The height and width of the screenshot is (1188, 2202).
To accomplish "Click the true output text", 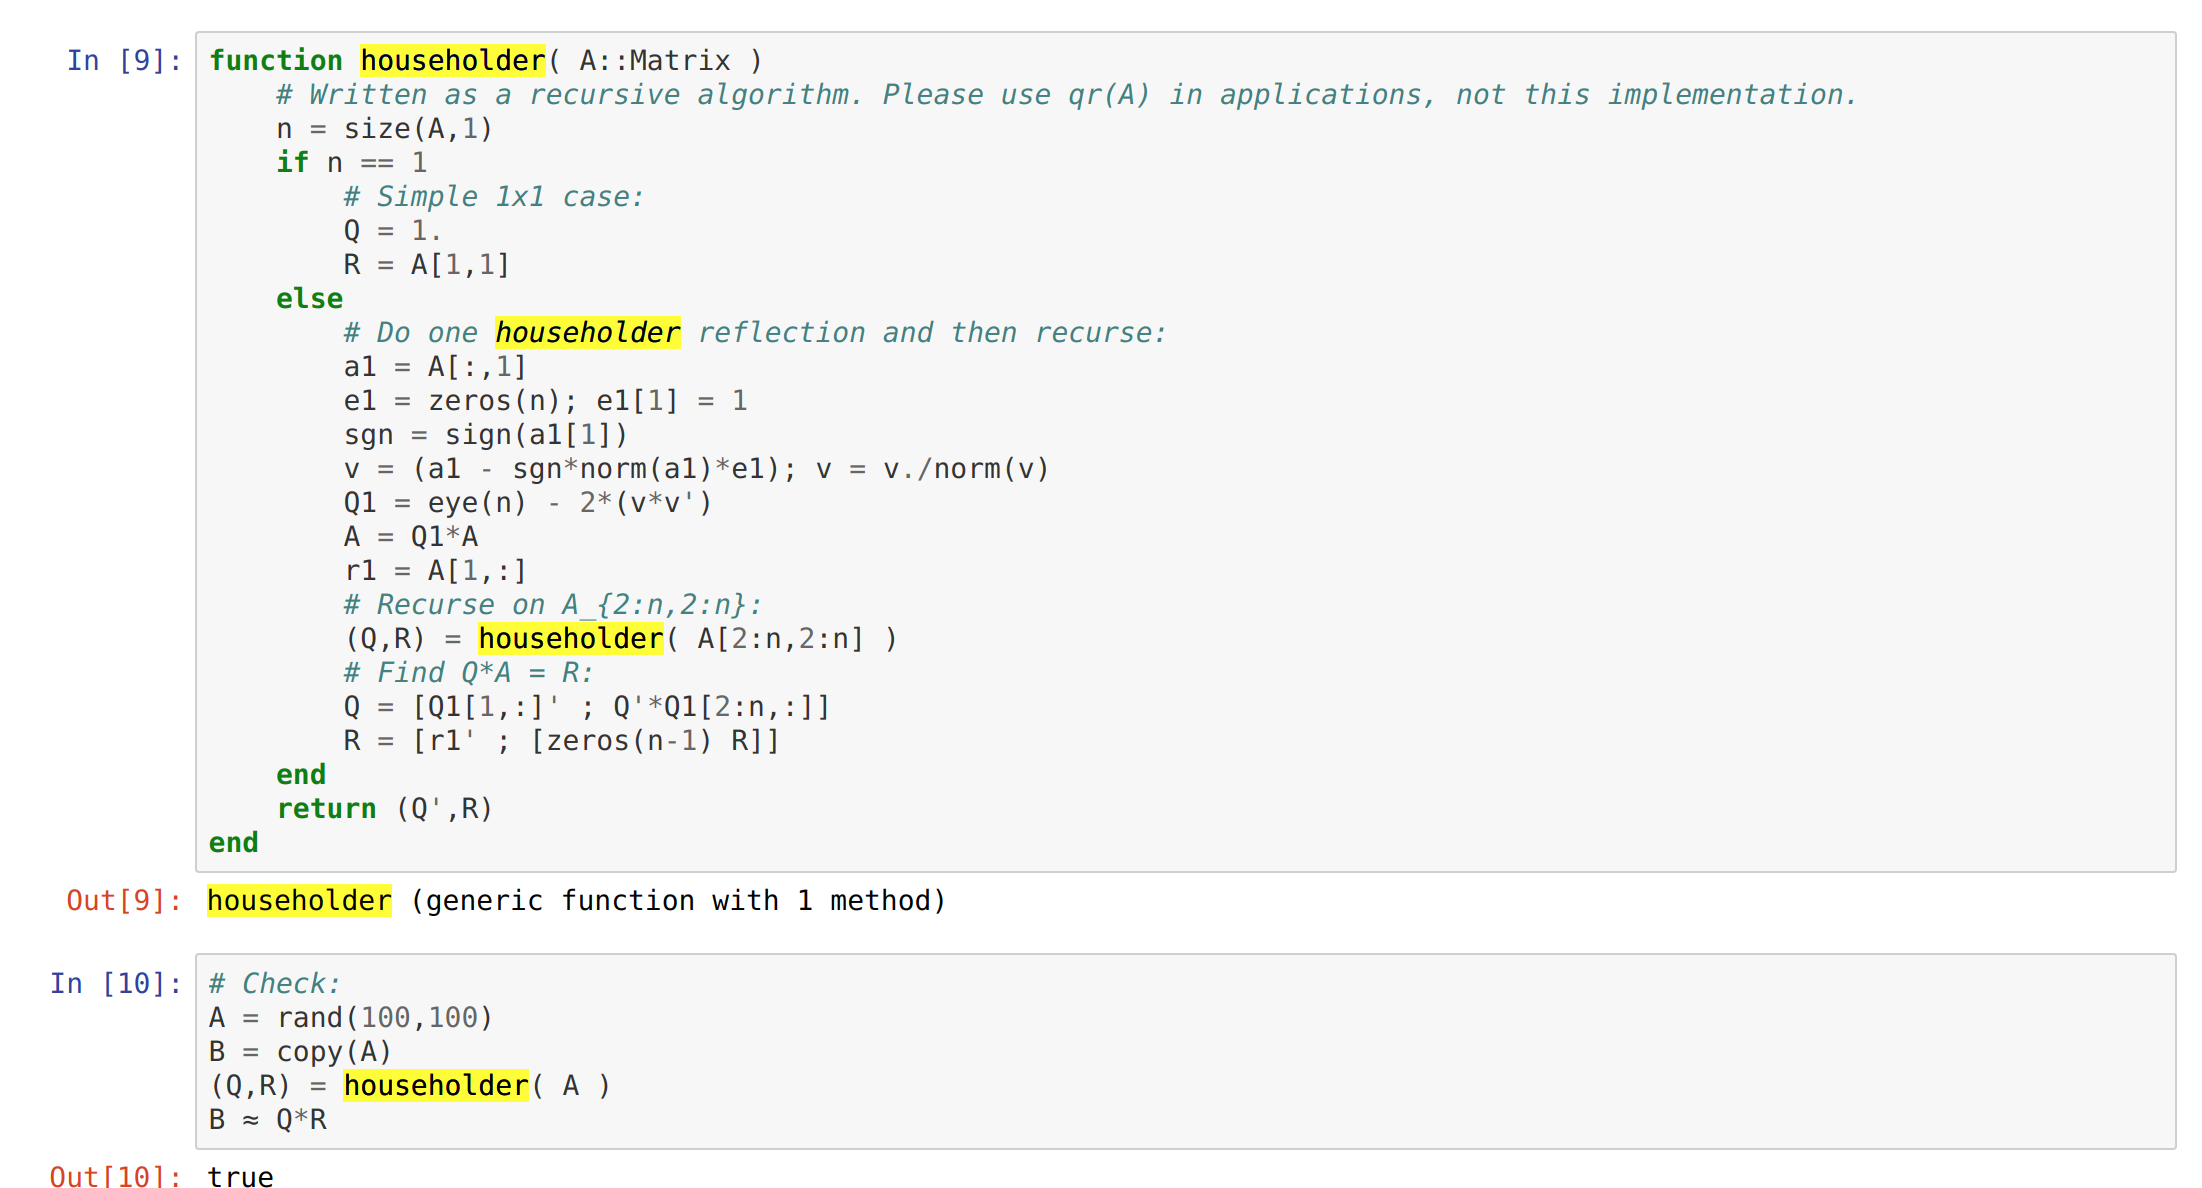I will coord(240,1176).
